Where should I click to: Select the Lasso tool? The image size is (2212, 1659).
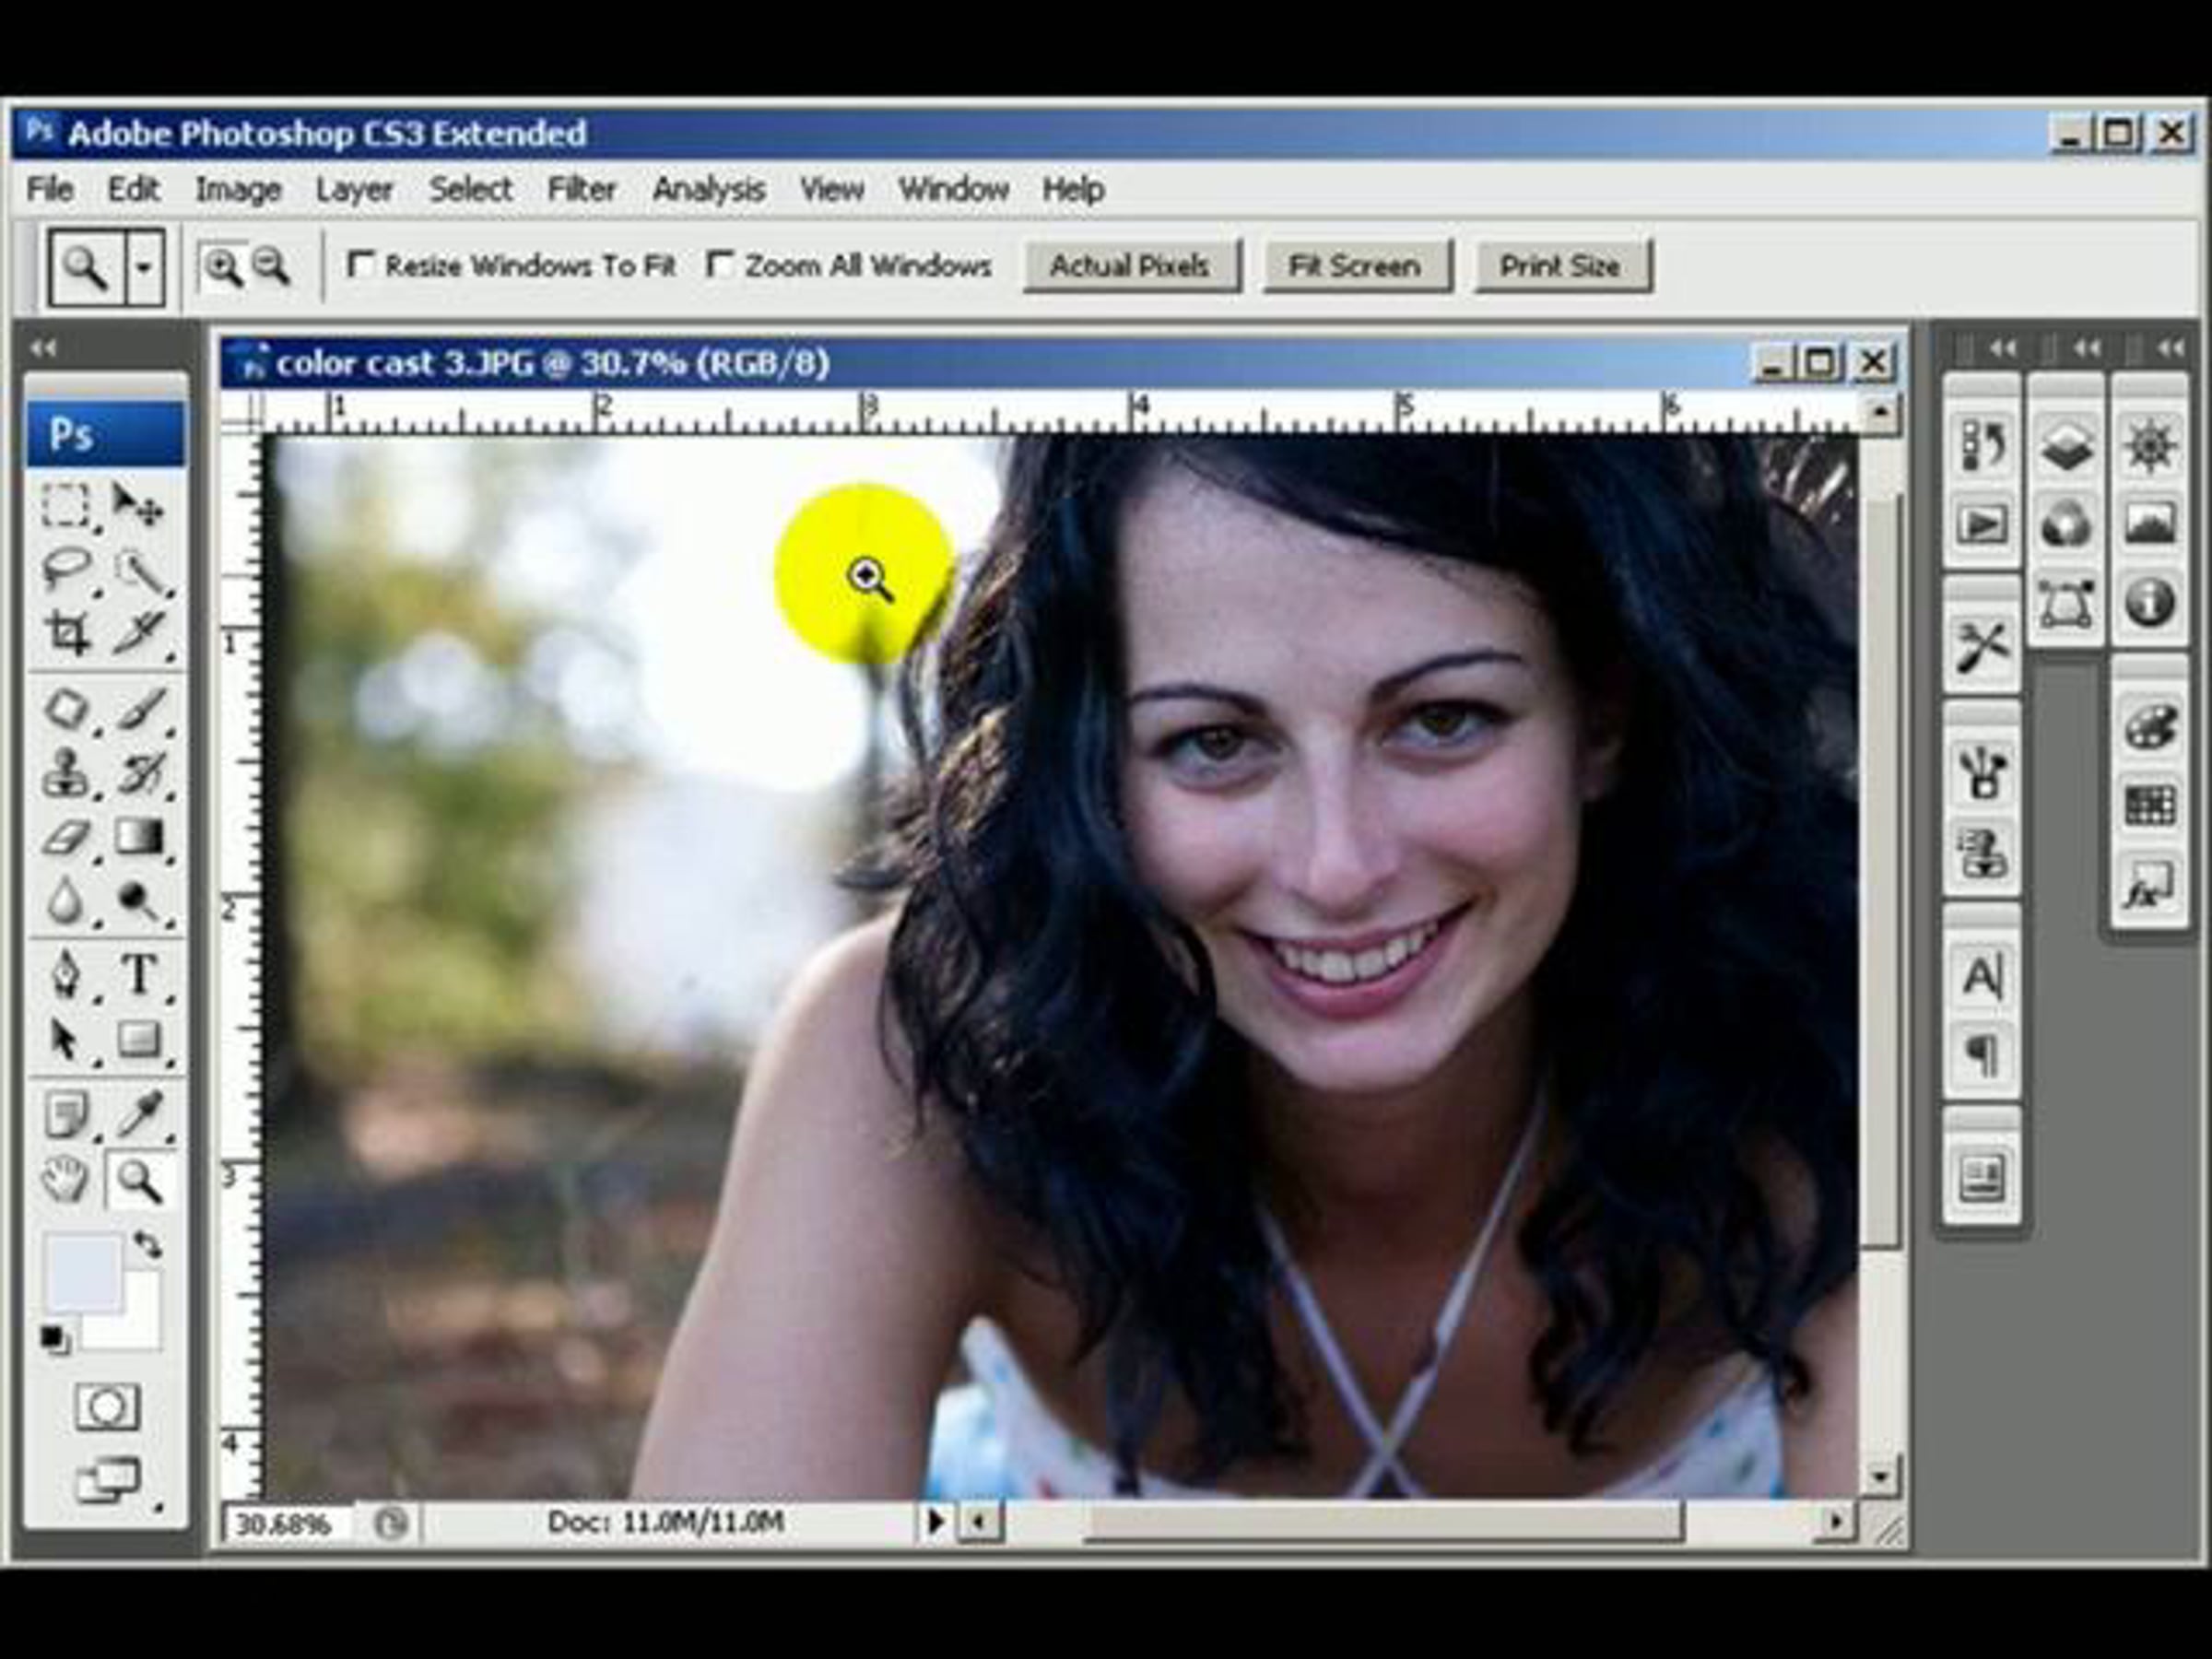point(67,568)
